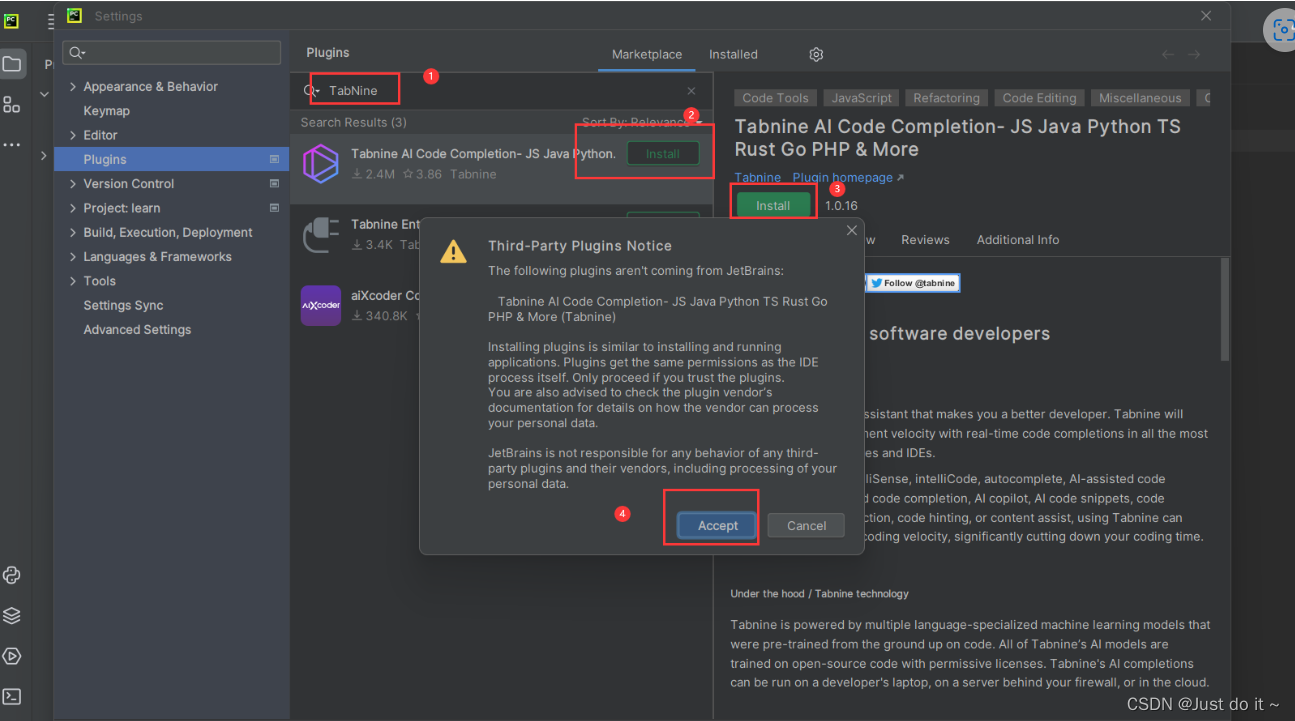The image size is (1295, 721).
Task: Click the Tabnine Enterprise plug icon
Action: pyautogui.click(x=321, y=235)
